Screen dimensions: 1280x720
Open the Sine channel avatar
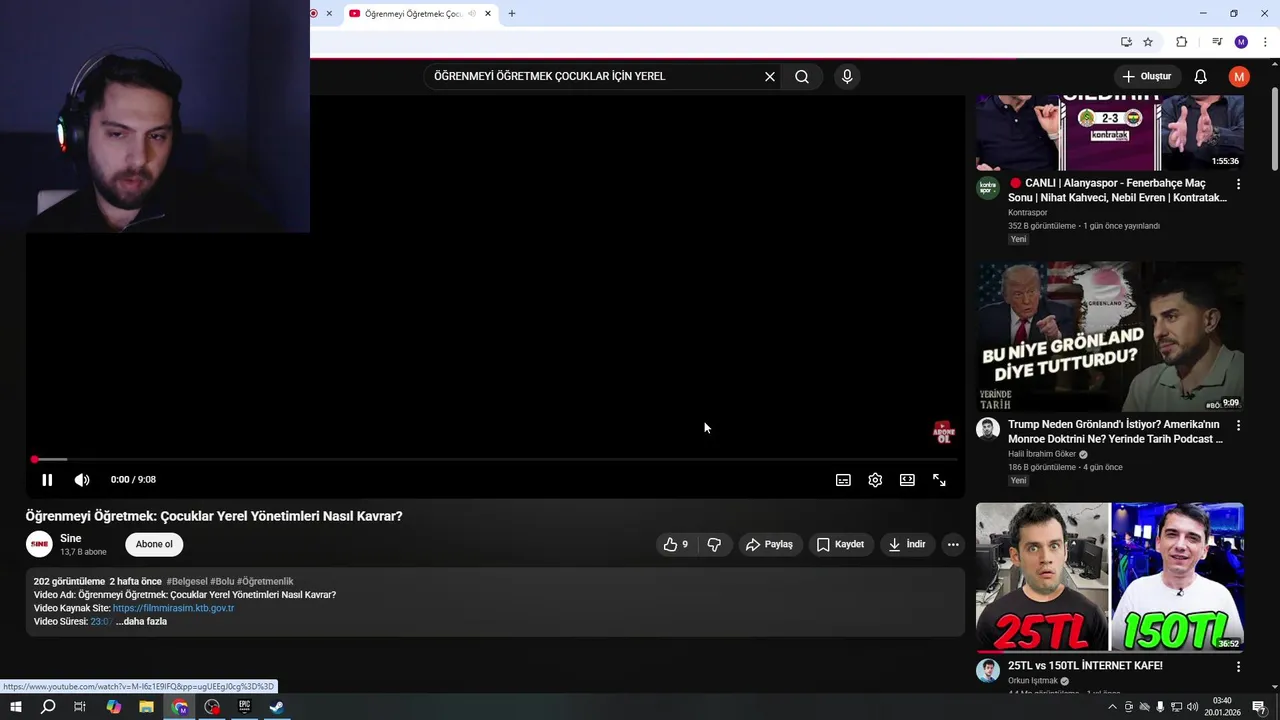tap(39, 544)
